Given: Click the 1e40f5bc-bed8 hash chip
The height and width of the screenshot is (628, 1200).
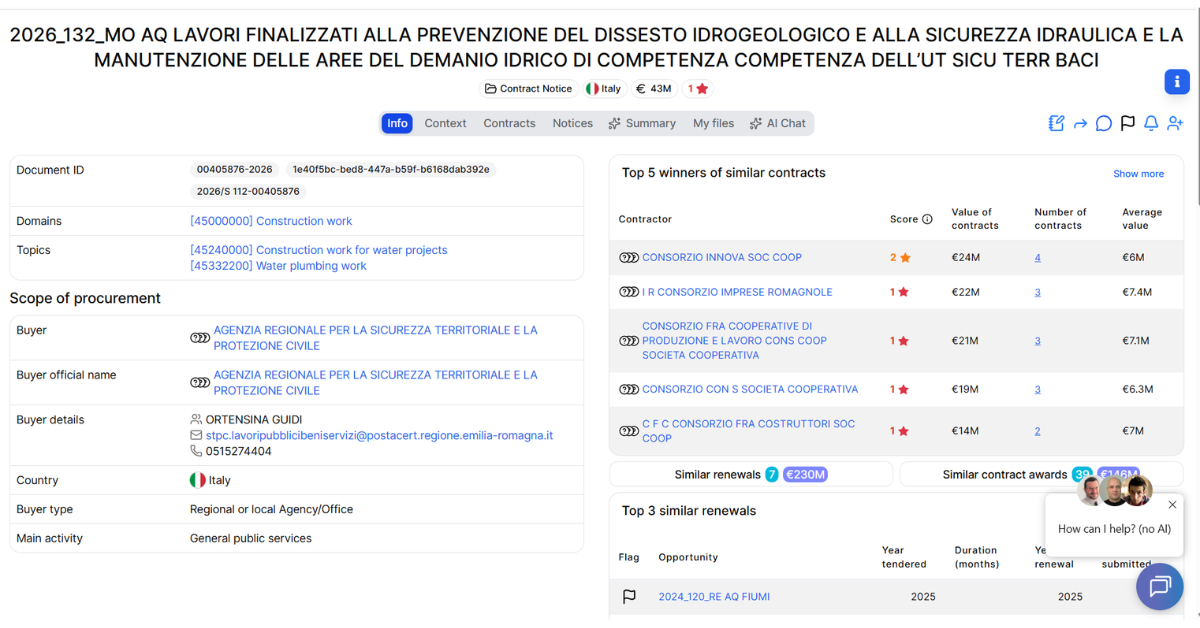Looking at the screenshot, I should 391,170.
